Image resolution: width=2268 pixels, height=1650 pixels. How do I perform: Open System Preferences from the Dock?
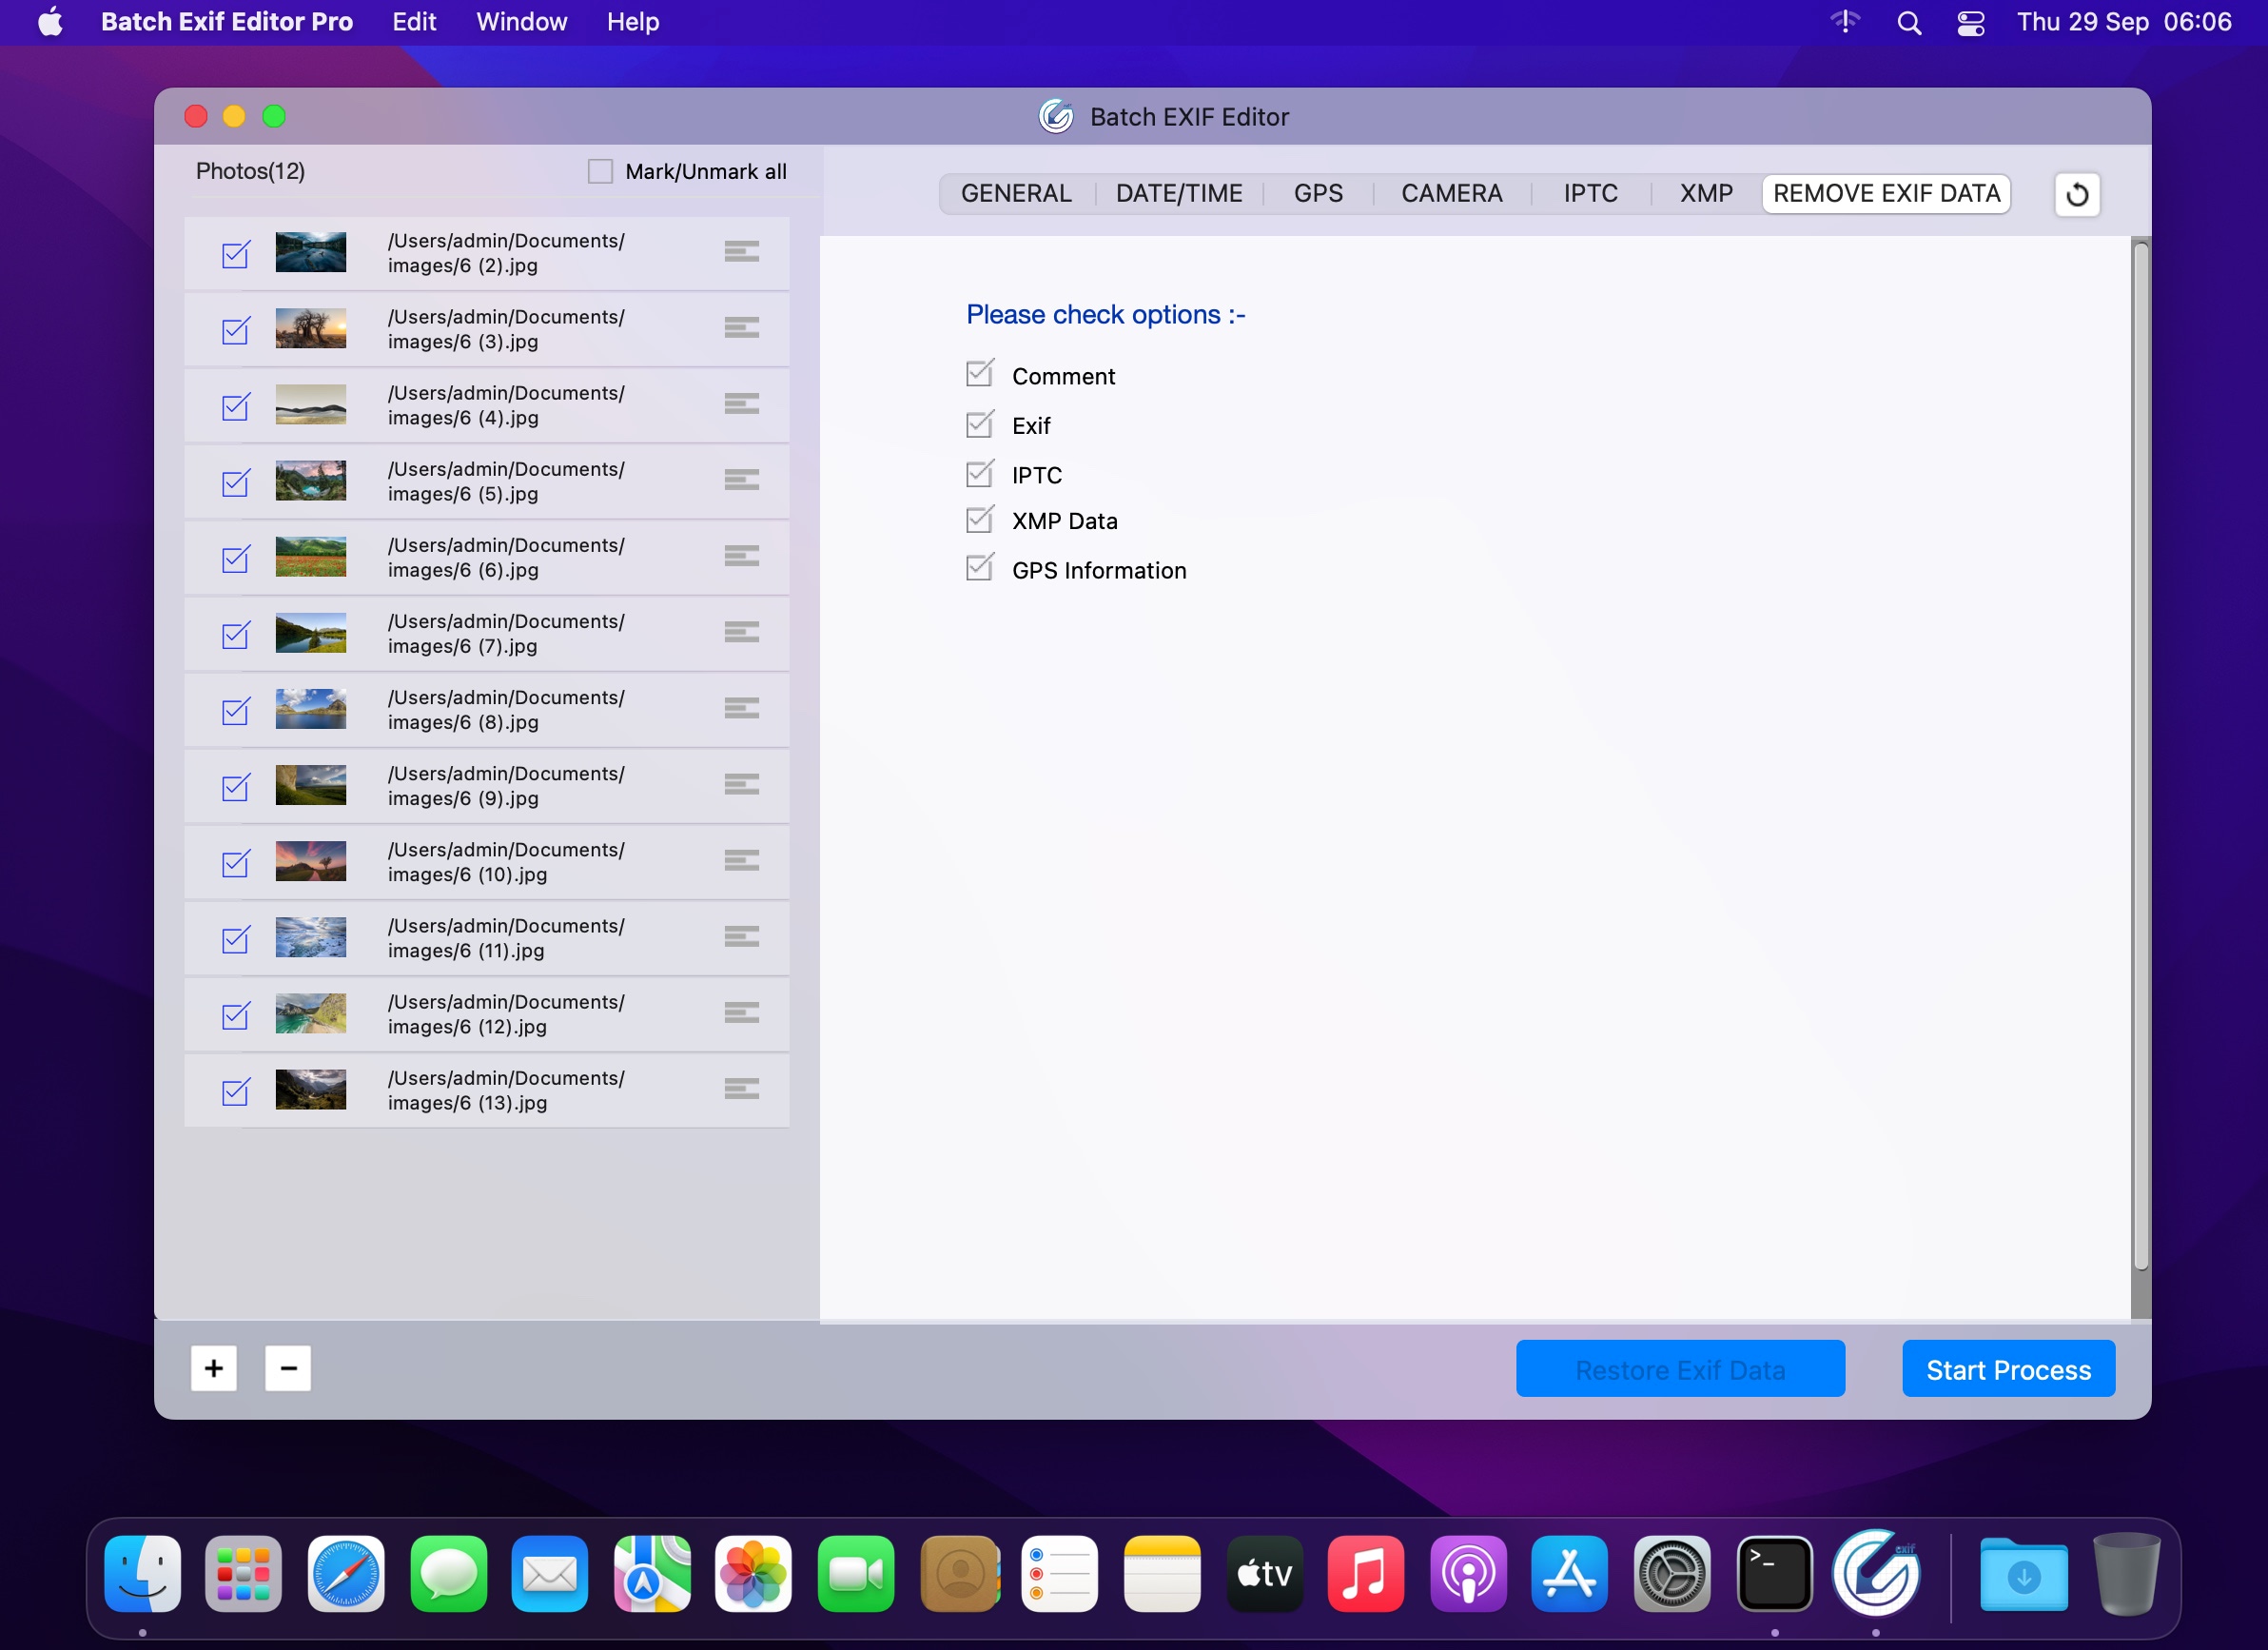[x=1672, y=1574]
